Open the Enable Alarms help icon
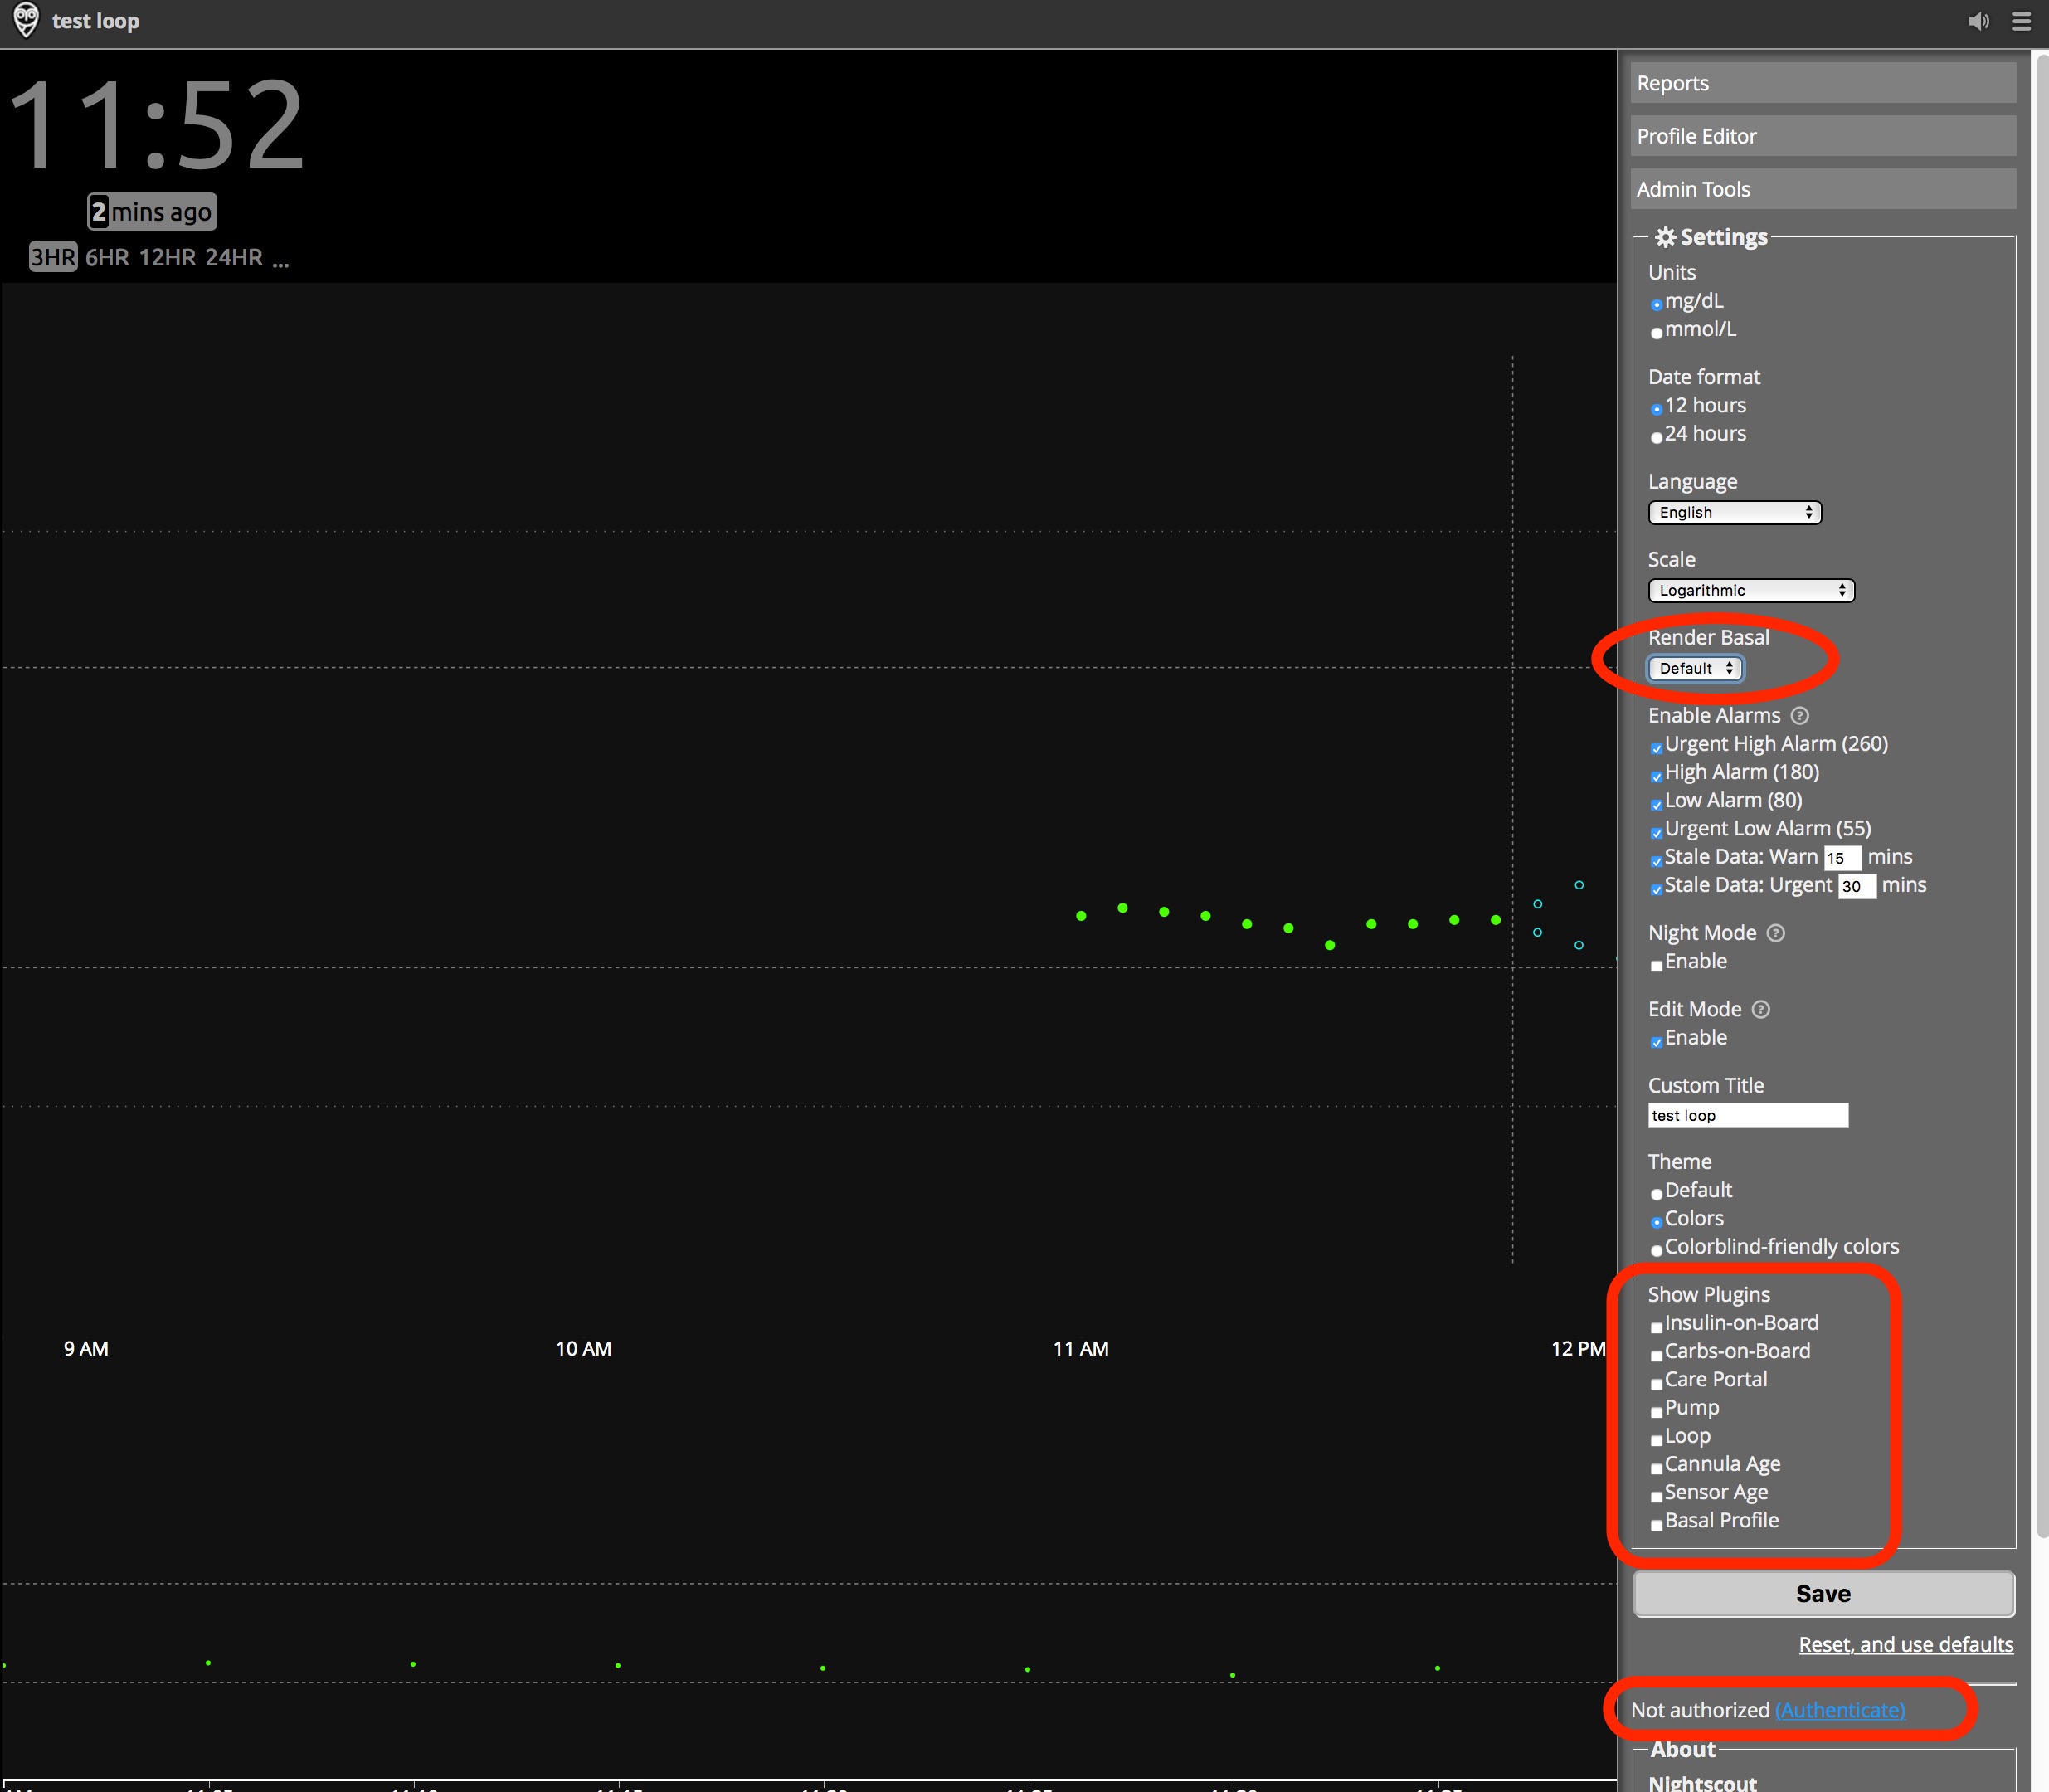 point(1800,716)
